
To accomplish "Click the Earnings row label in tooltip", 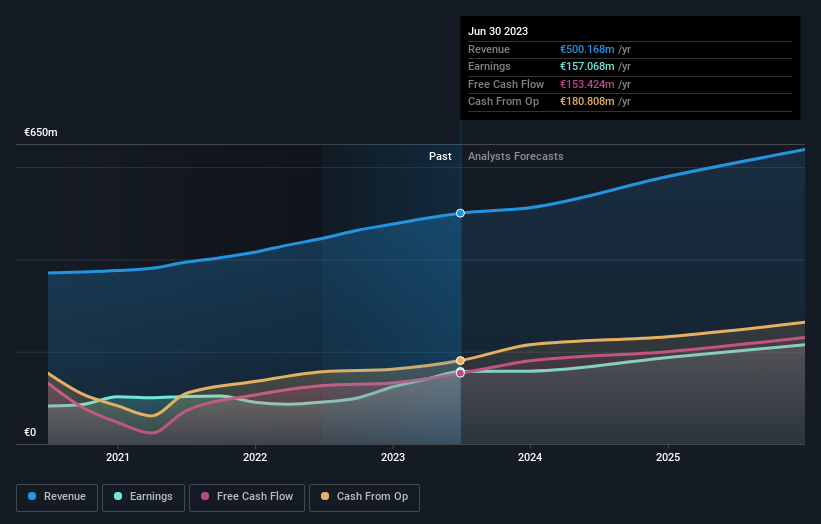I will point(489,66).
